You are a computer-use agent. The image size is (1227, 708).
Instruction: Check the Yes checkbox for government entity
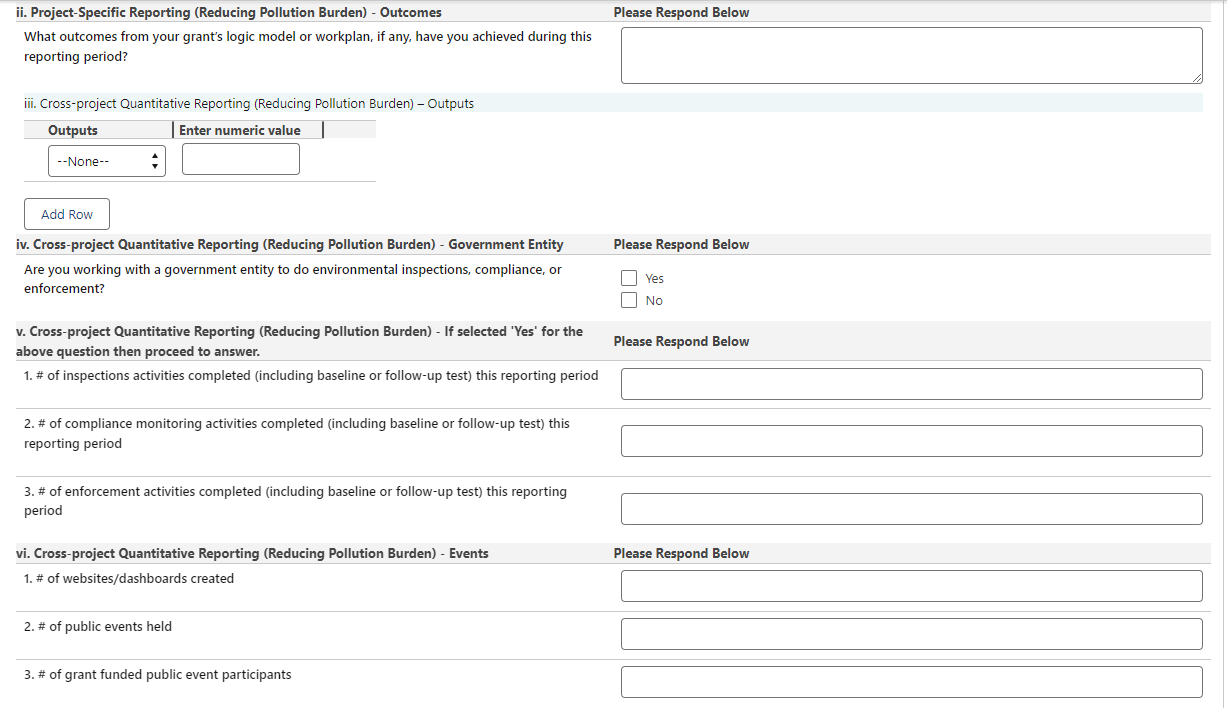tap(629, 278)
